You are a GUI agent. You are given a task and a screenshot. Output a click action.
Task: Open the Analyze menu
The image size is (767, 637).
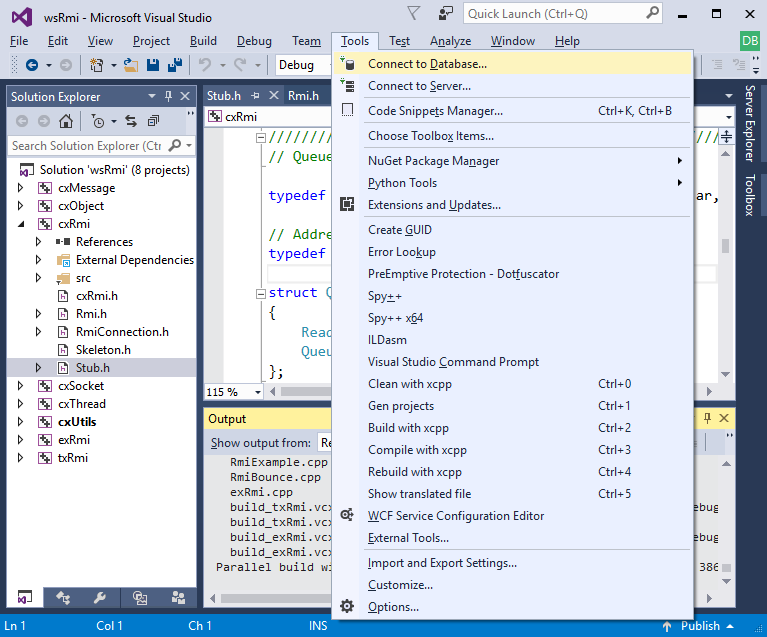451,41
